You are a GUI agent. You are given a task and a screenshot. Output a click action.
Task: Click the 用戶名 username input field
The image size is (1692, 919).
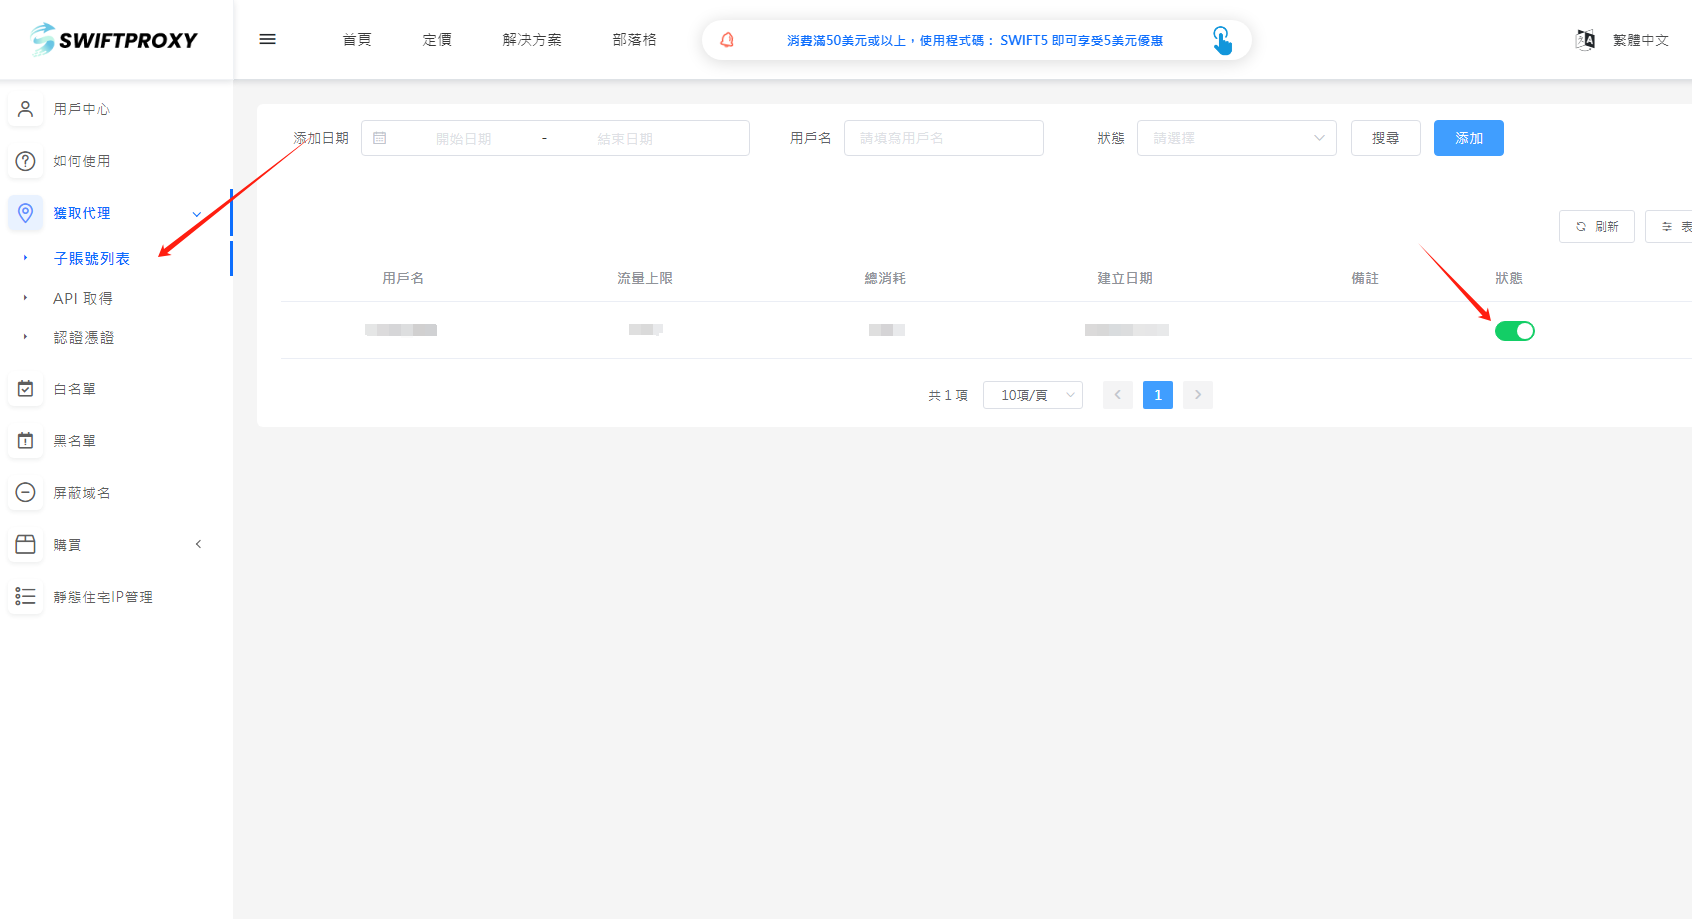coord(943,138)
